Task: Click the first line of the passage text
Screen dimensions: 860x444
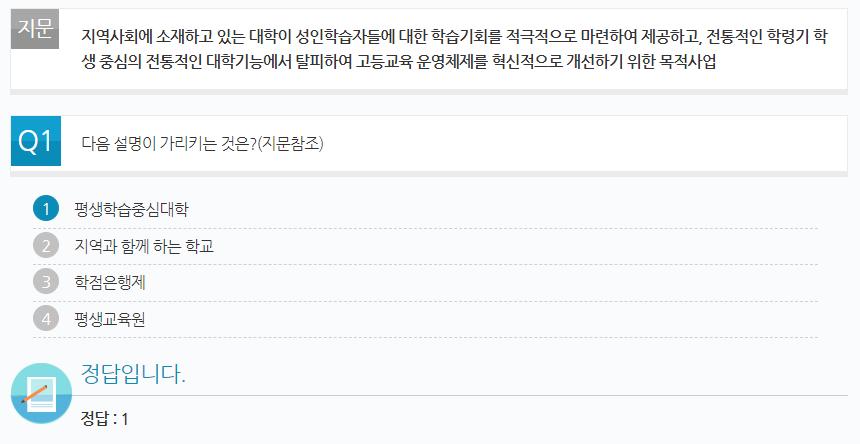Action: click(454, 37)
